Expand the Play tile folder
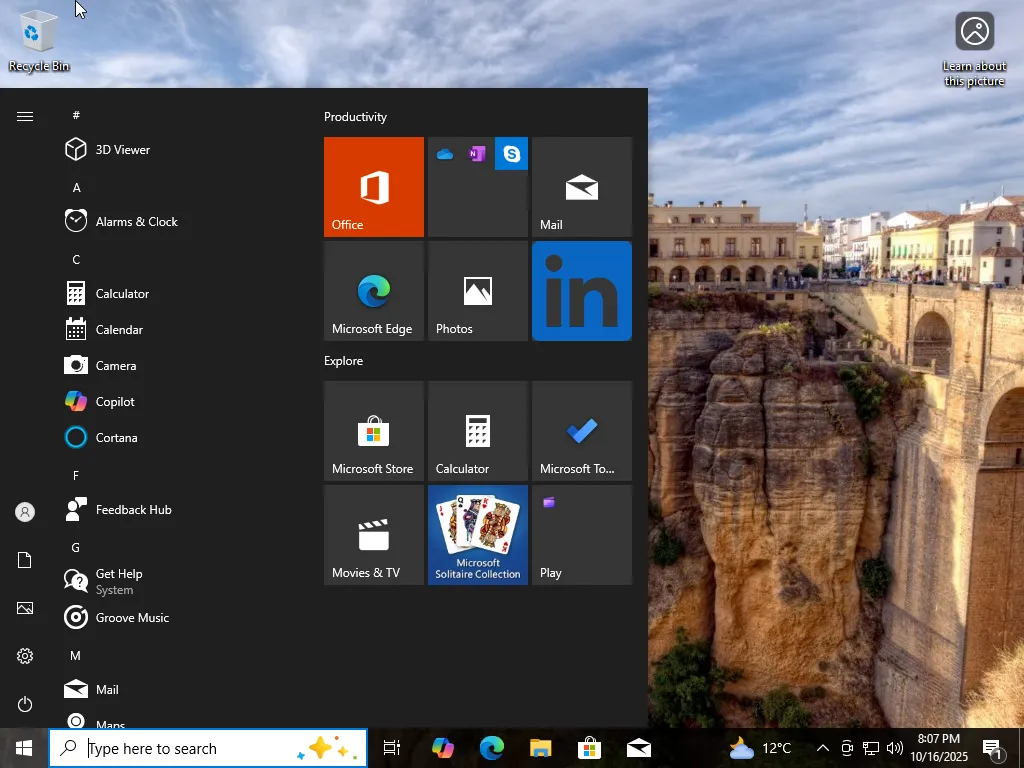1024x768 pixels. (x=582, y=535)
